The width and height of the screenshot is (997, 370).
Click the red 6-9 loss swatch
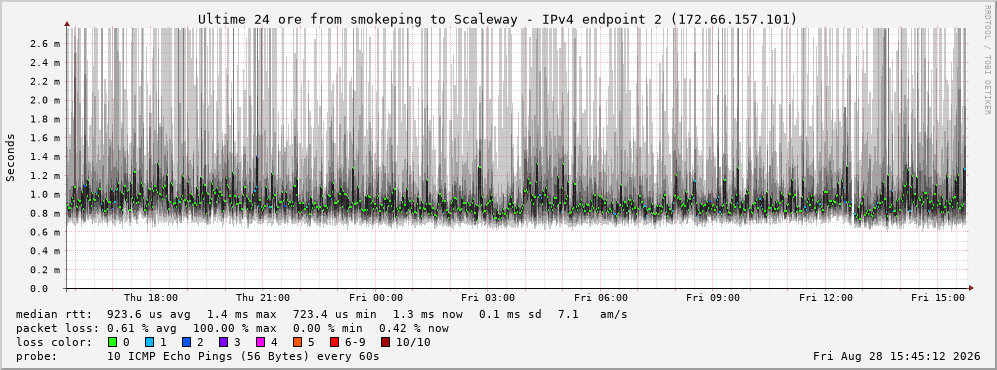pos(334,342)
